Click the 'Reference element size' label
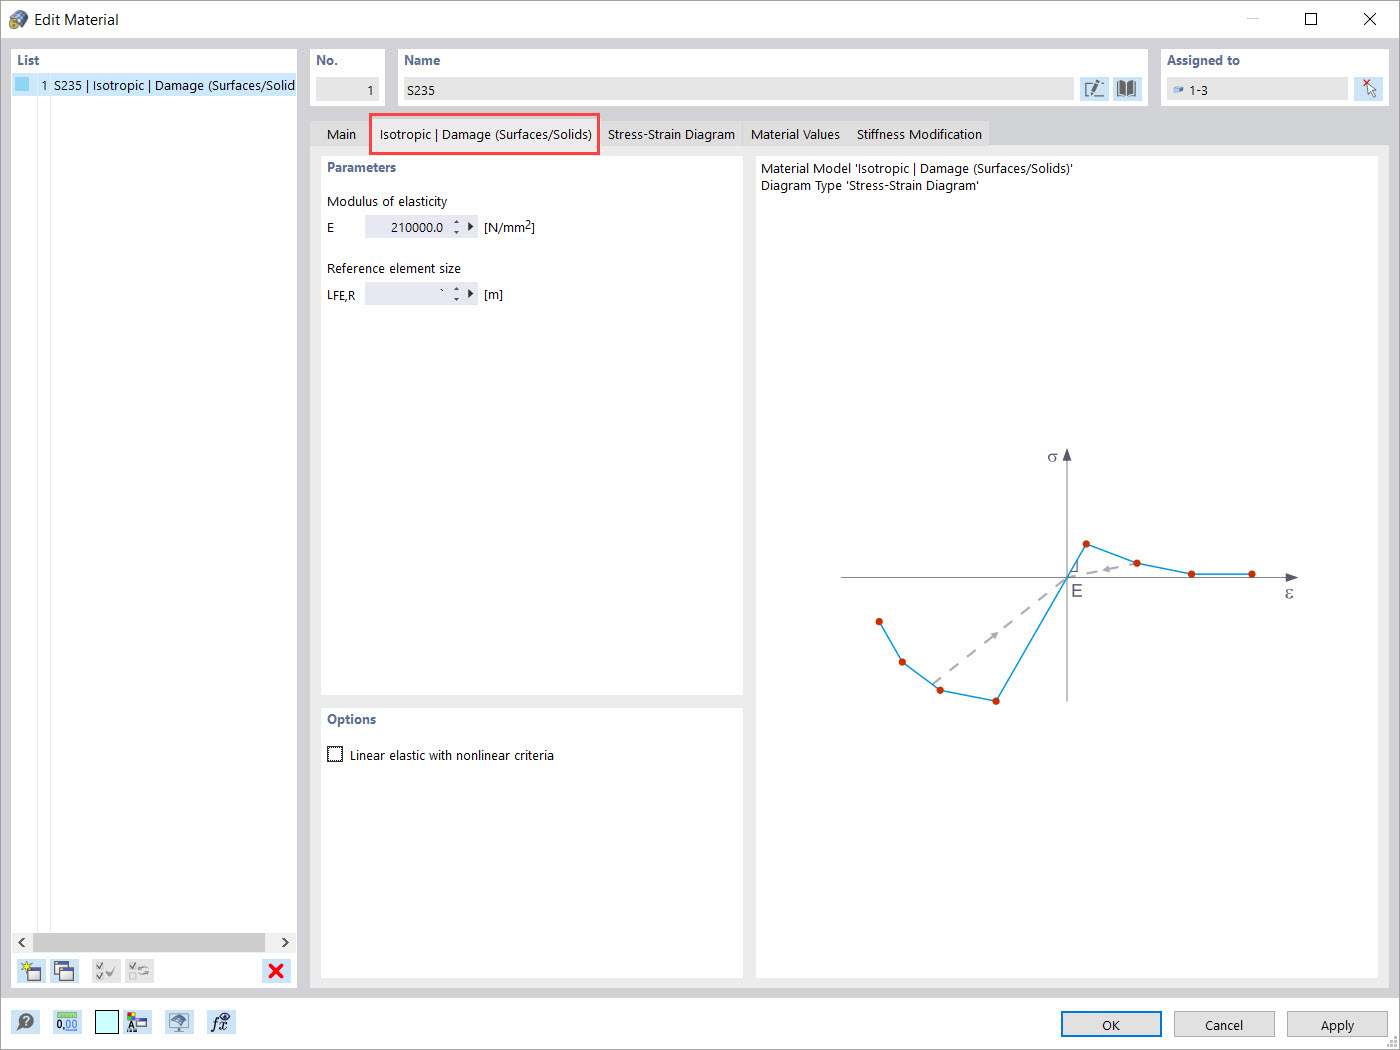 pos(394,268)
